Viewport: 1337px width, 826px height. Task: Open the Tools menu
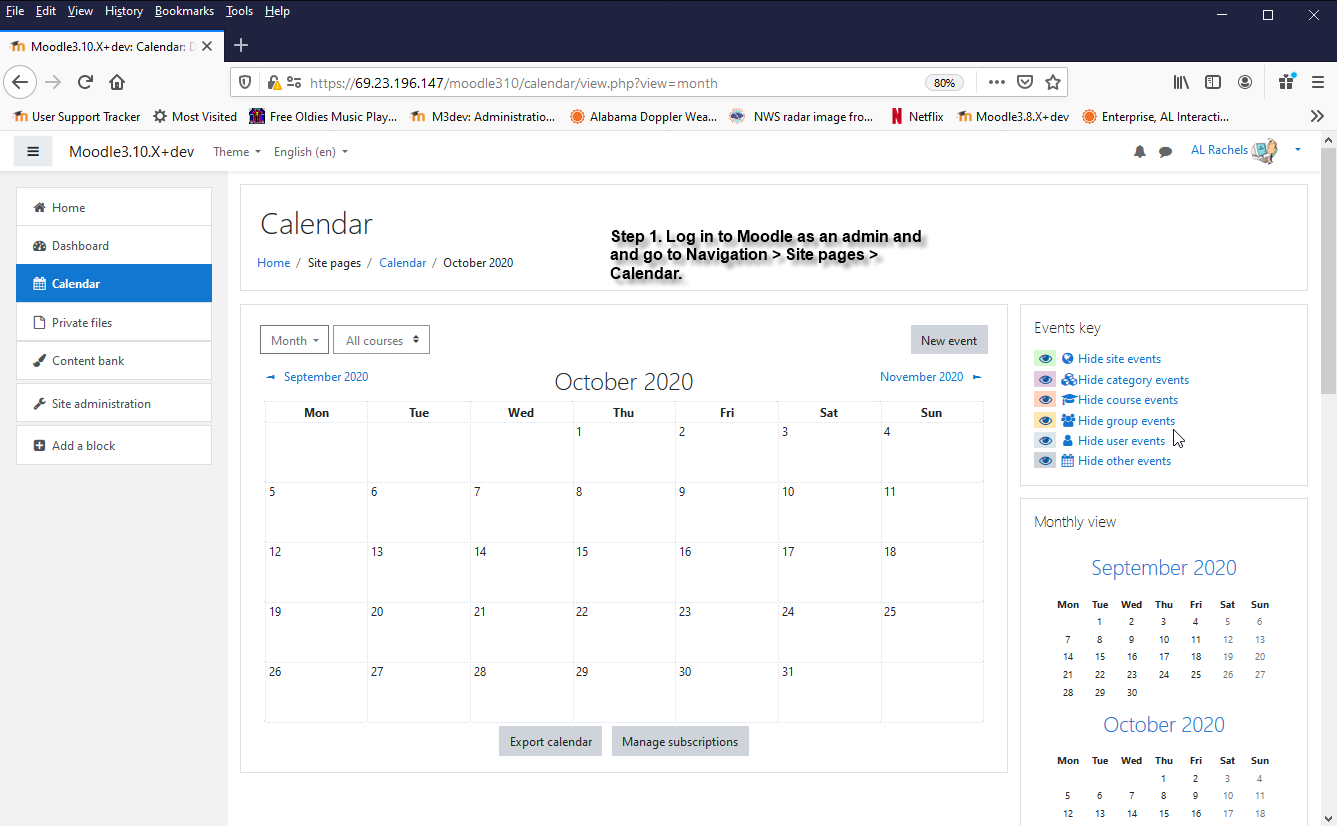[x=239, y=11]
